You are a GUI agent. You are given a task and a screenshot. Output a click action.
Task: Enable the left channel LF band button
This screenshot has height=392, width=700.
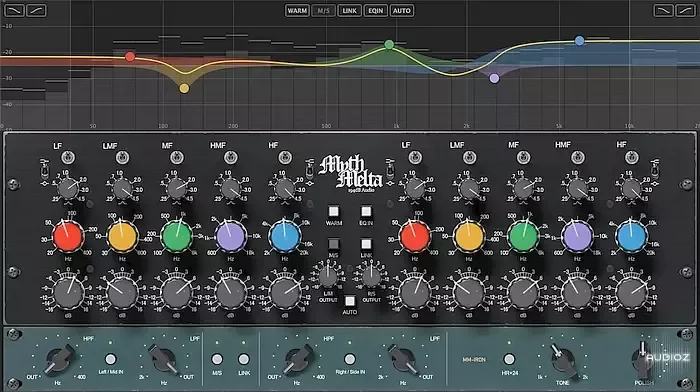pos(68,157)
